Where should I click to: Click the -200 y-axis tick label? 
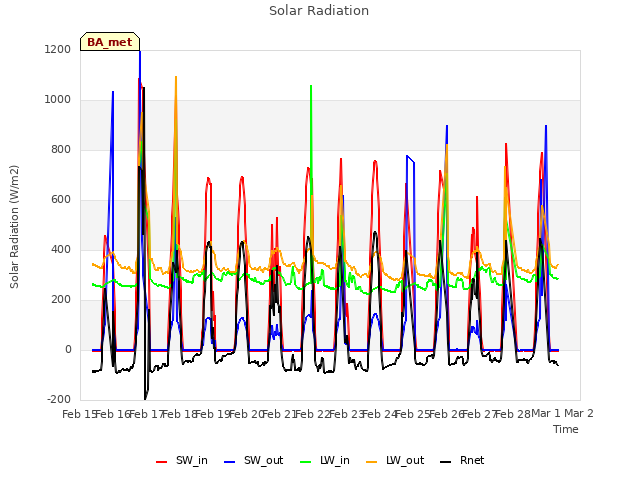tap(59, 399)
